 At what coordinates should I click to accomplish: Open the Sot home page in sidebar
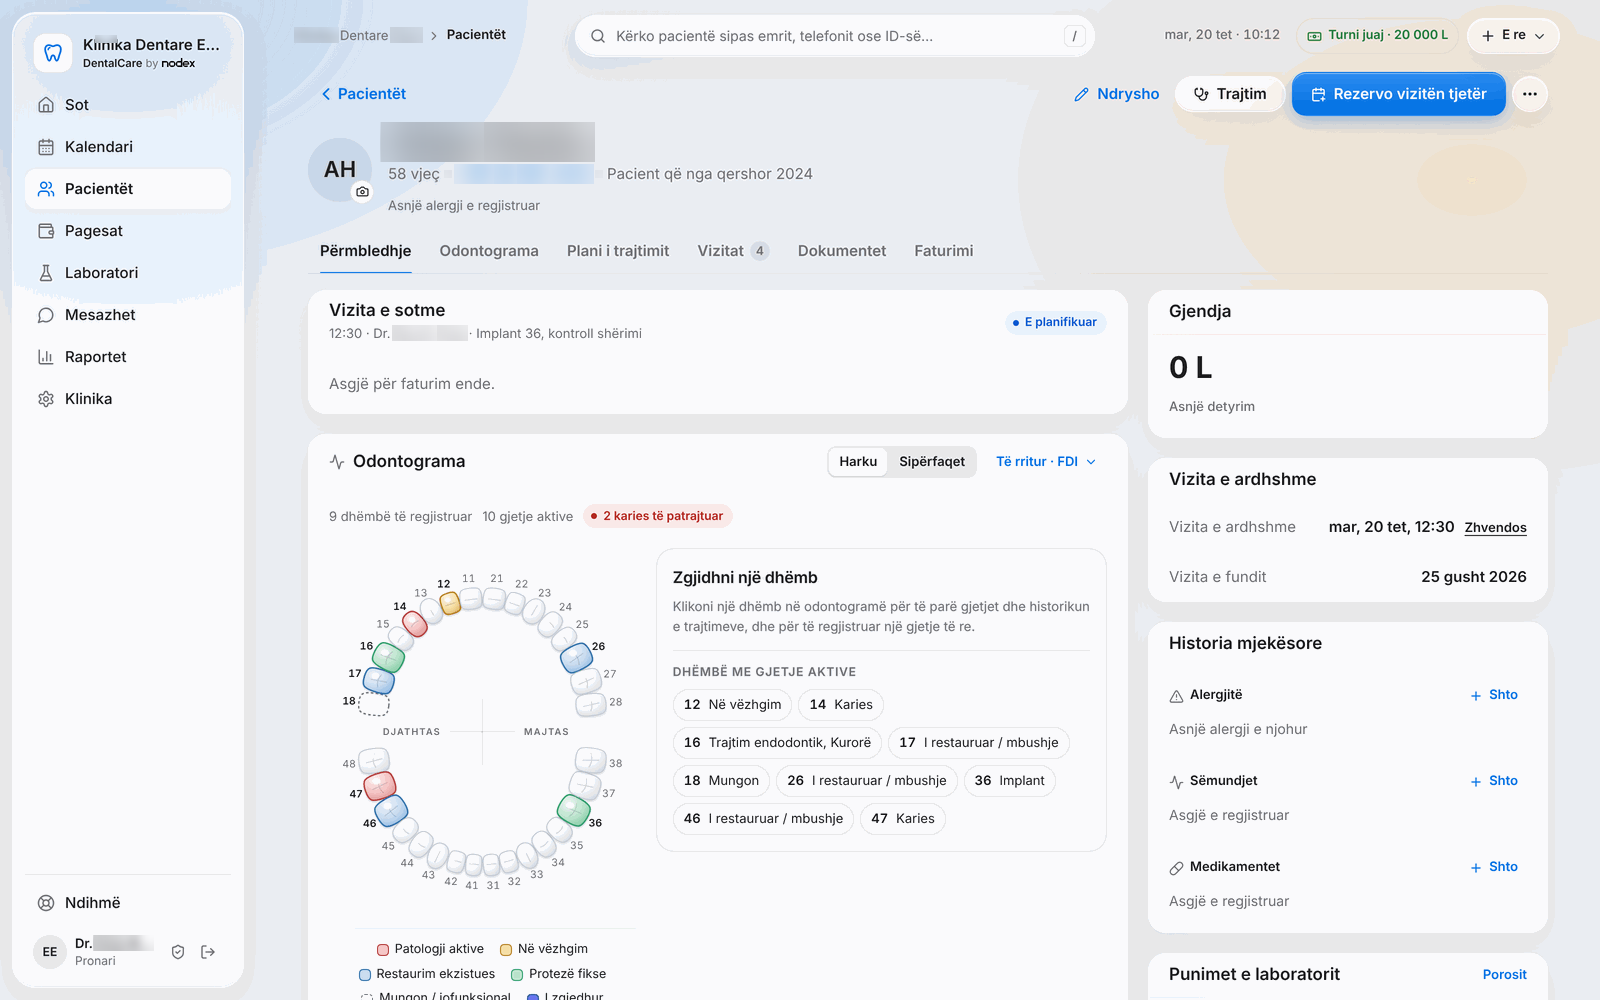pyautogui.click(x=128, y=105)
